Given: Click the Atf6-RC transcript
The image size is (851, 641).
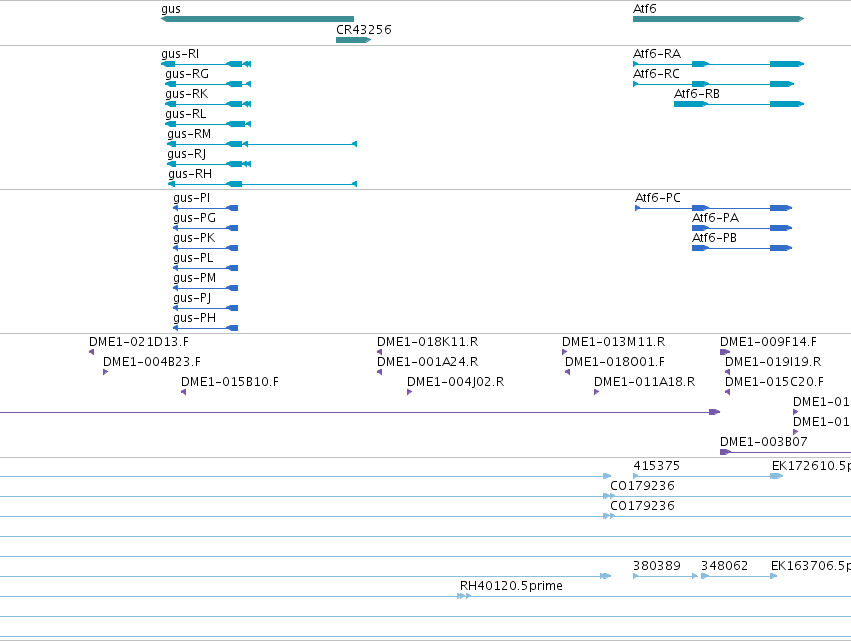Looking at the screenshot, I should click(713, 84).
